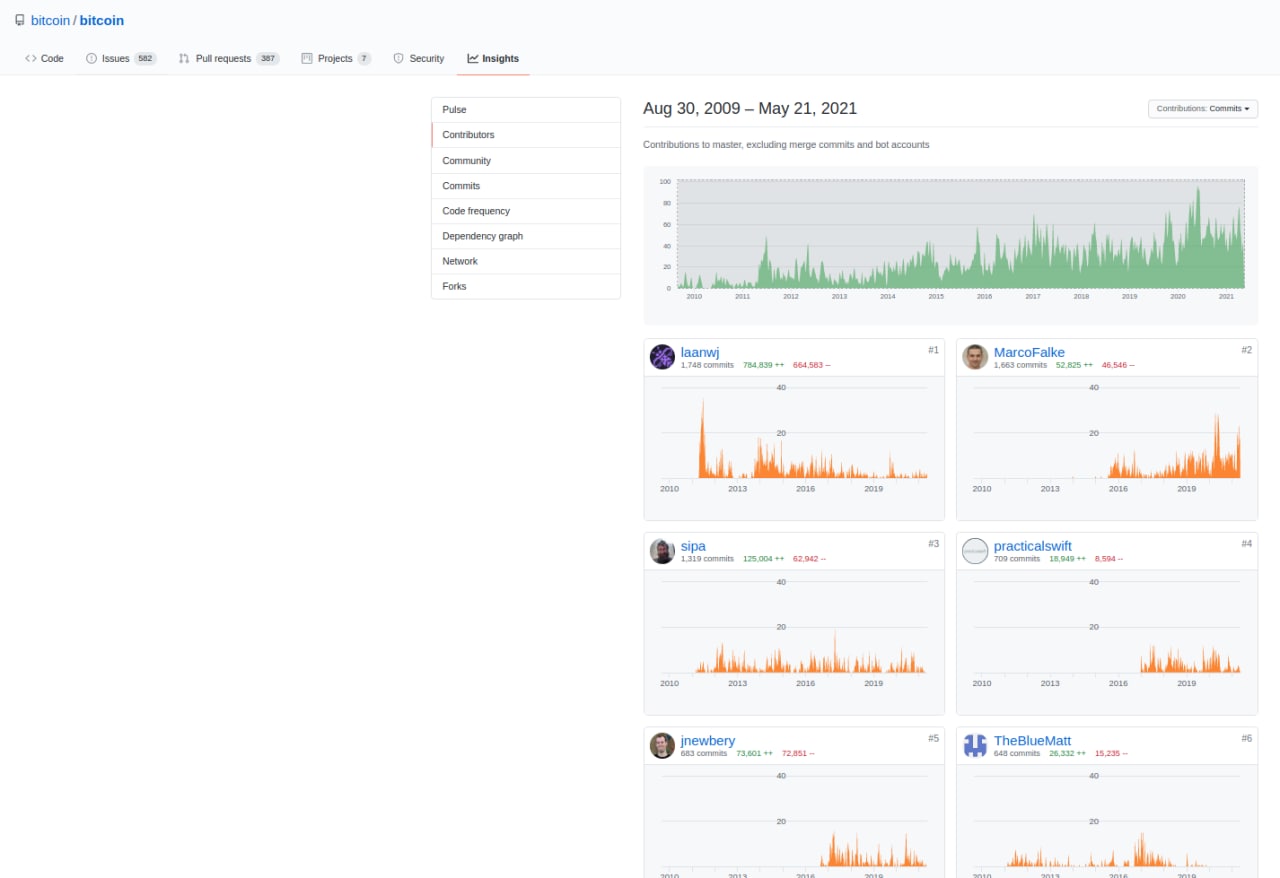The height and width of the screenshot is (878, 1280).
Task: View practicalswift's 709 commits
Action: (1017, 559)
